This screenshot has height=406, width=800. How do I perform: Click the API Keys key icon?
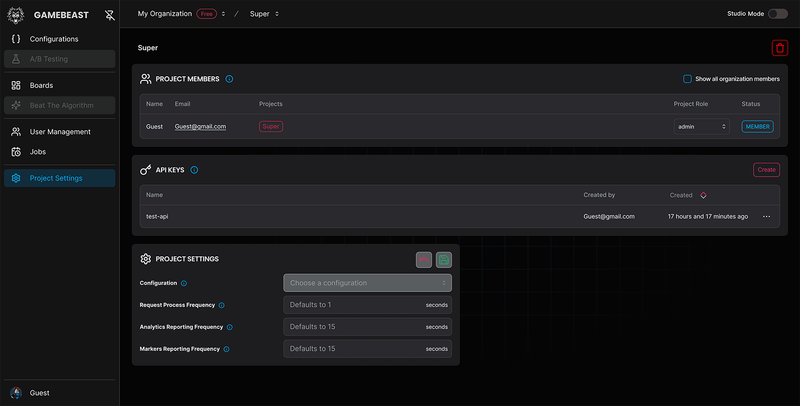pos(145,170)
